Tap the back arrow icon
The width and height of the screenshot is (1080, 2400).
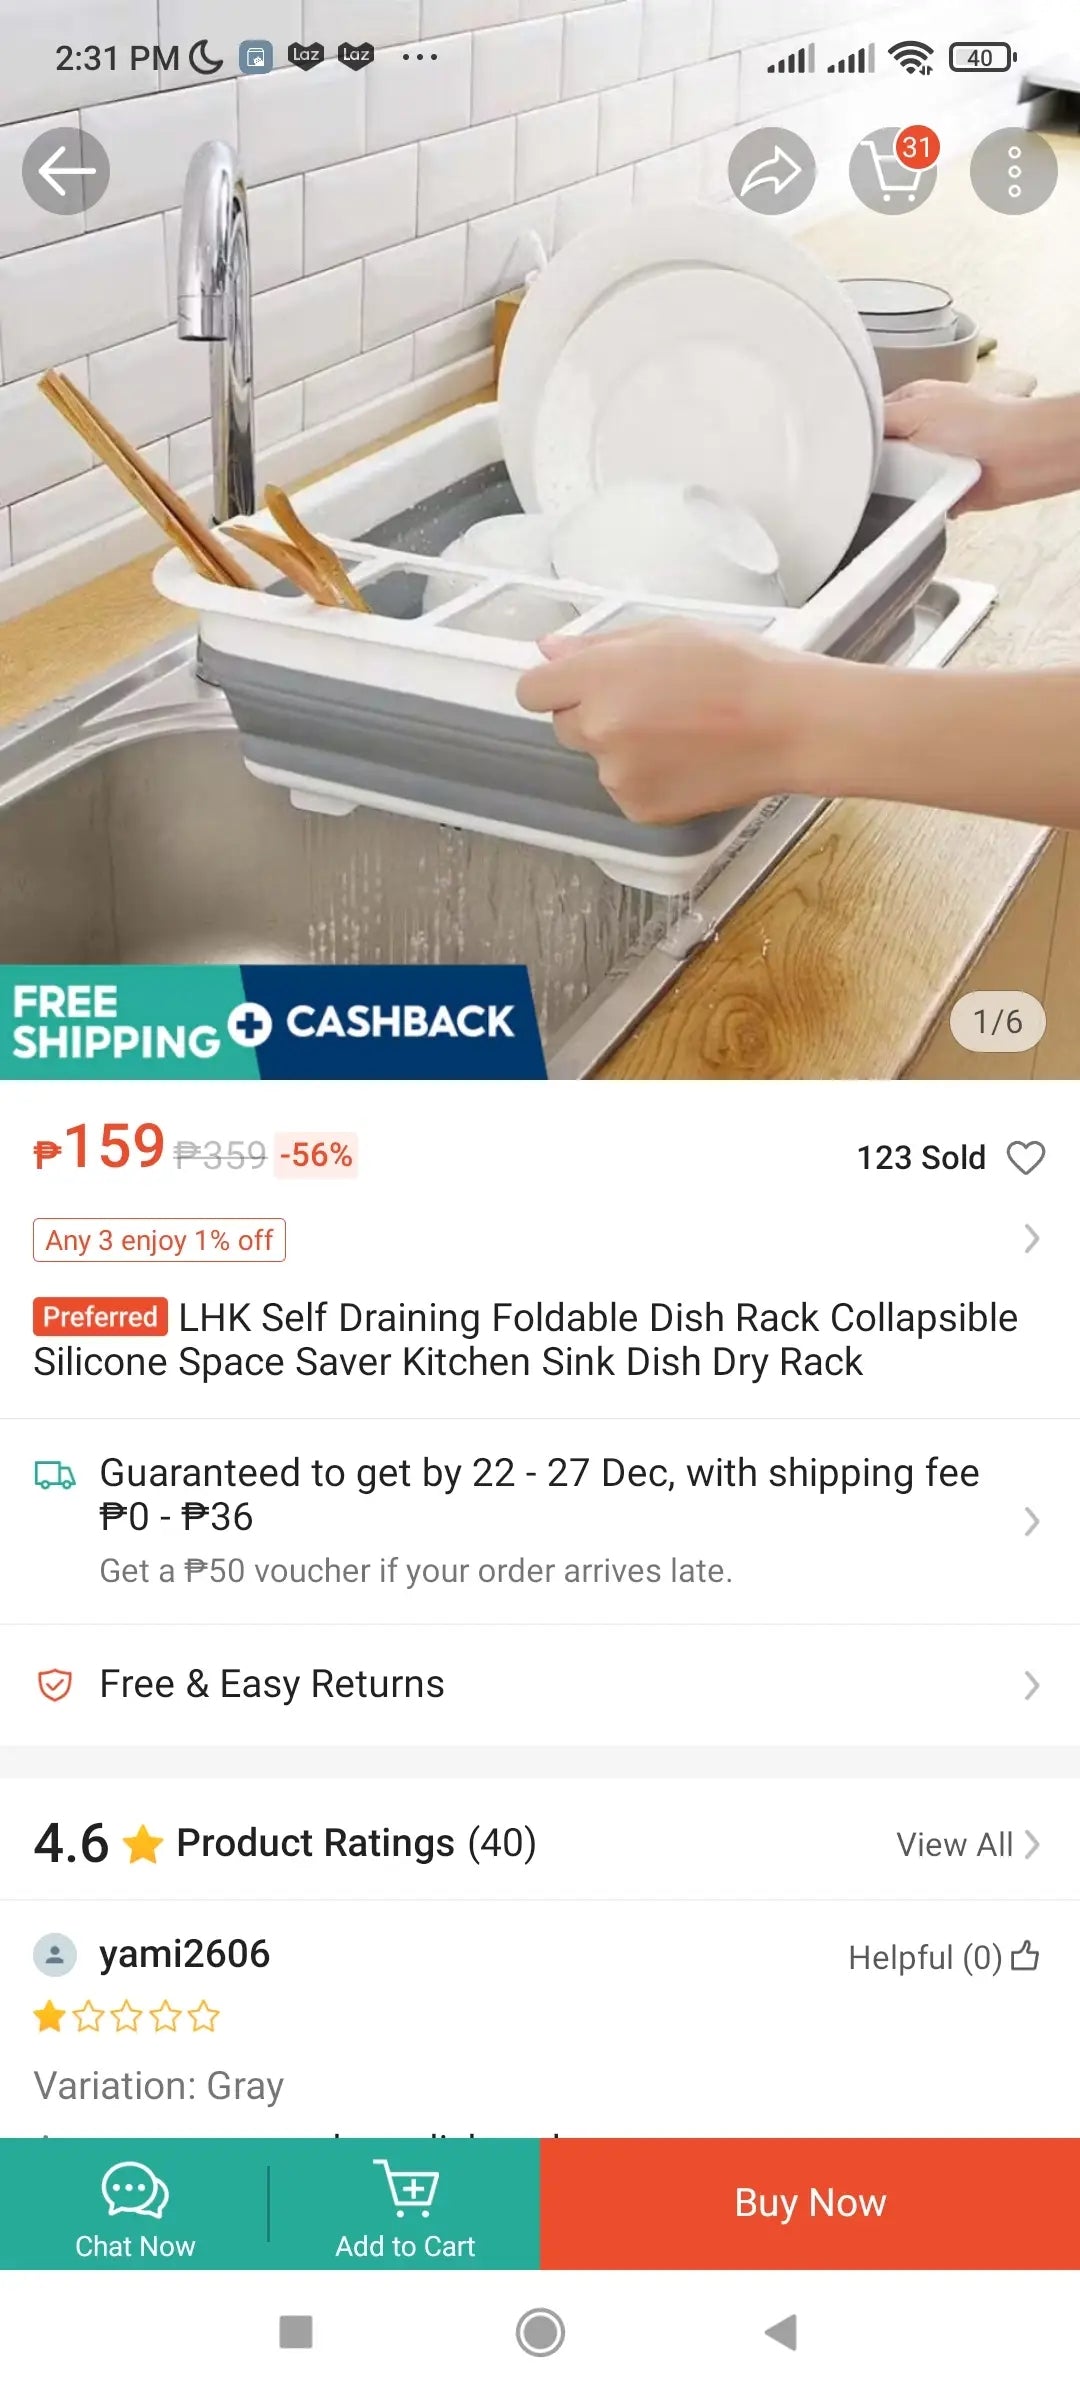pyautogui.click(x=66, y=171)
